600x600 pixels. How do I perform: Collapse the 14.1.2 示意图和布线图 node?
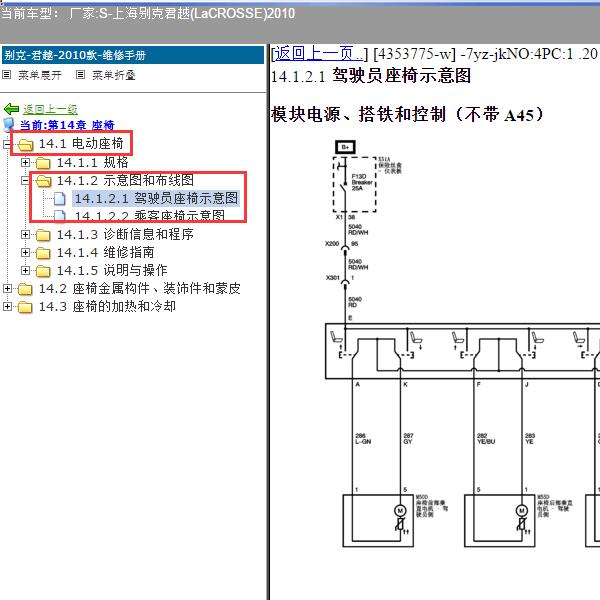coord(25,181)
